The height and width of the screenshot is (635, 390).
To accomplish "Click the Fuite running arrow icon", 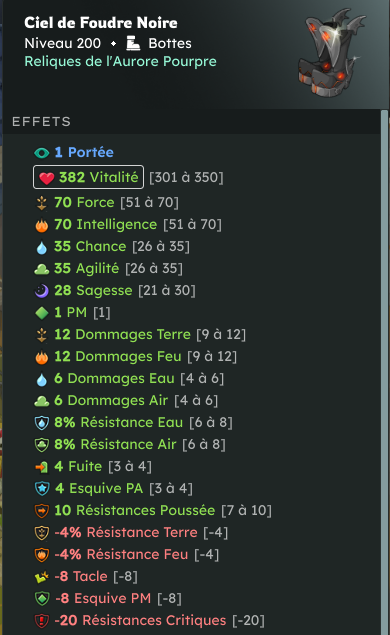I will (x=42, y=467).
